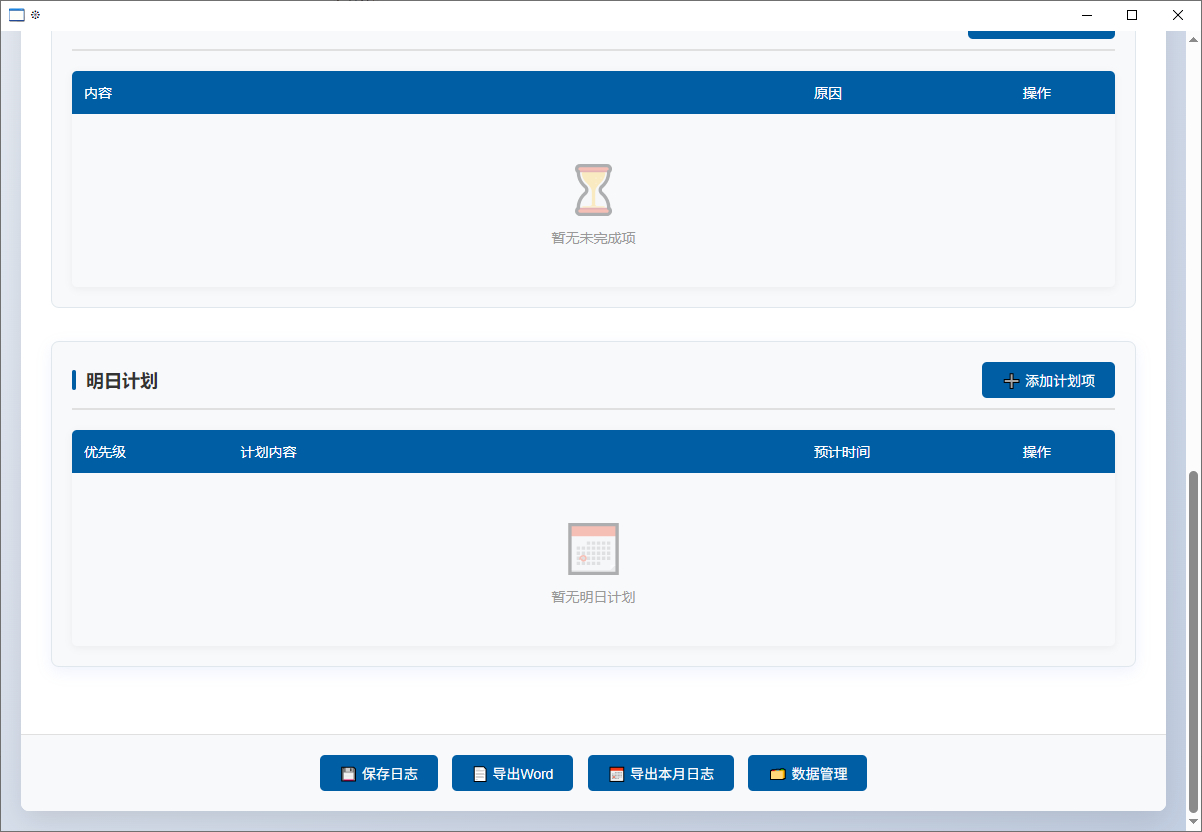This screenshot has height=832, width=1202.
Task: Select the 优先级 column header
Action: (x=105, y=452)
